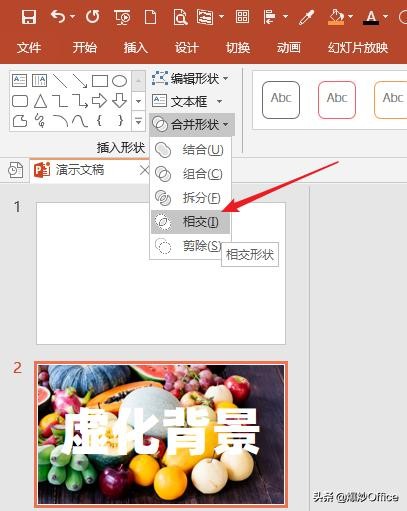Click the grid-style view icon in quick toolbar
The image size is (407, 511).
click(x=242, y=17)
